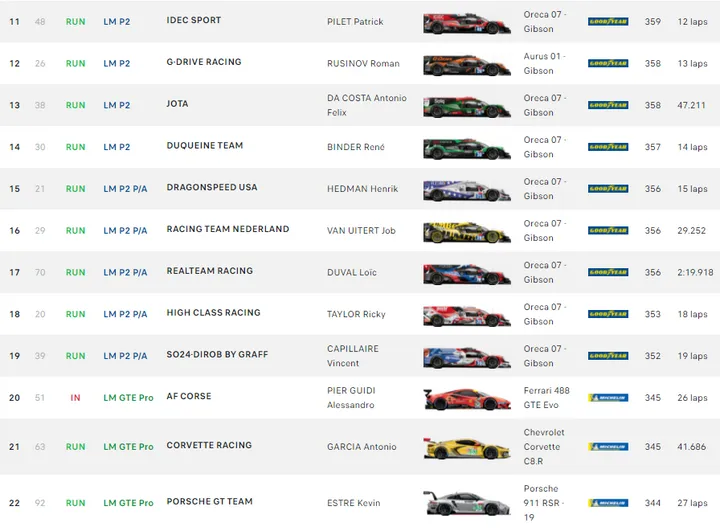Click the Michelin logo in Porsche GT Team row
720x530 pixels.
click(x=608, y=503)
